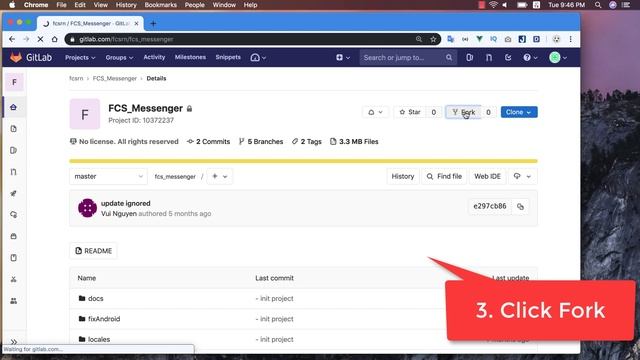Open Snippets scissors icon in sidebar
The width and height of the screenshot is (640, 360).
point(13,280)
